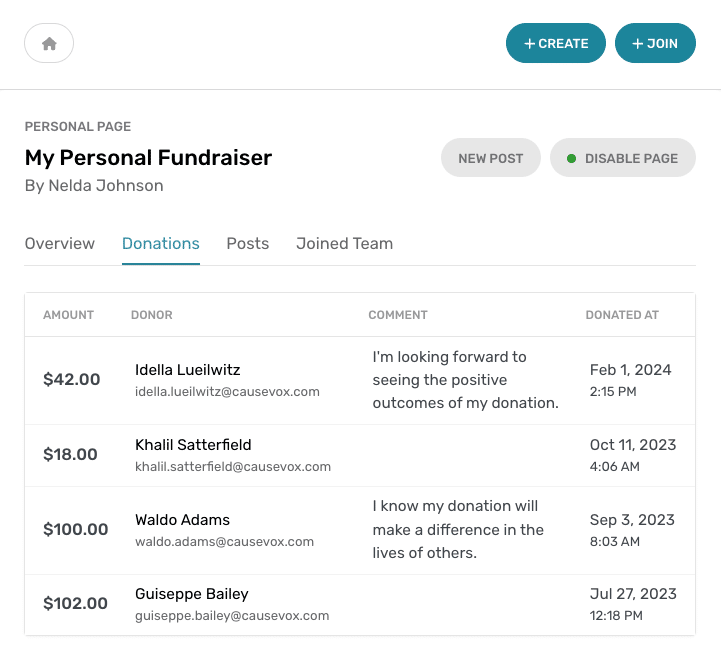This screenshot has width=721, height=663.
Task: Click the COMMENT column header
Action: click(x=398, y=315)
